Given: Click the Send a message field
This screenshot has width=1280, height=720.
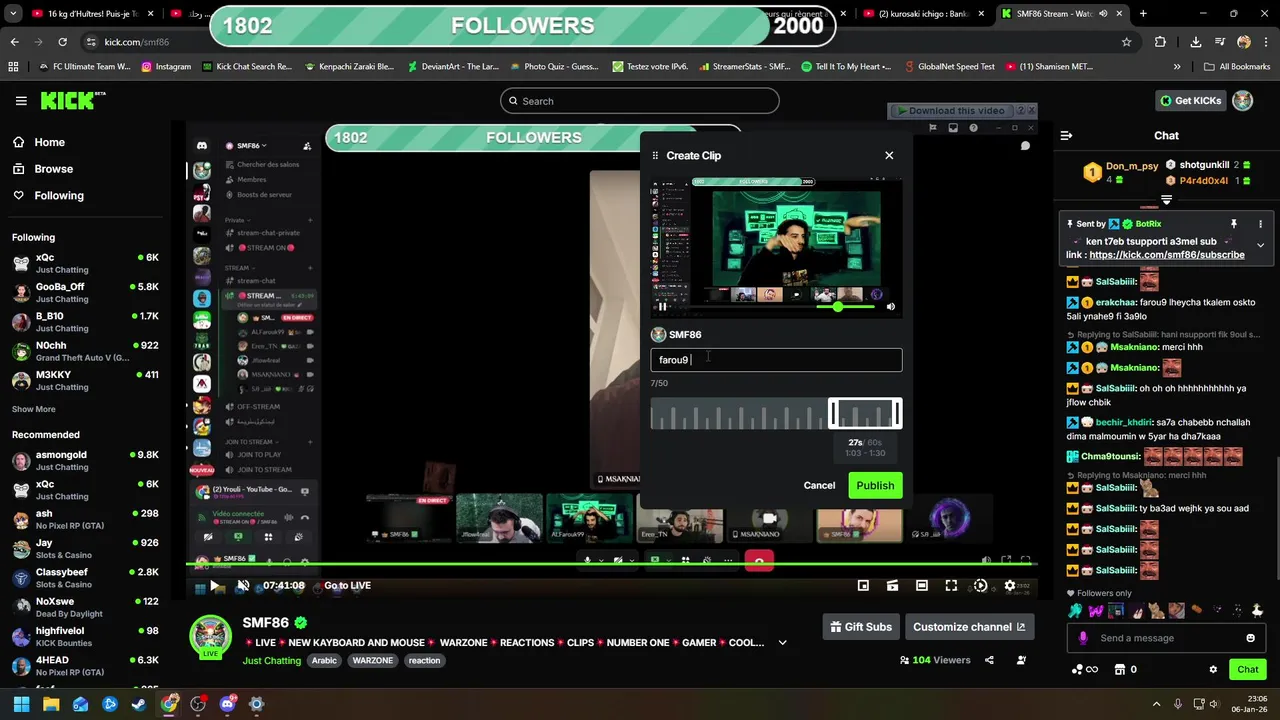Looking at the screenshot, I should 1165,638.
